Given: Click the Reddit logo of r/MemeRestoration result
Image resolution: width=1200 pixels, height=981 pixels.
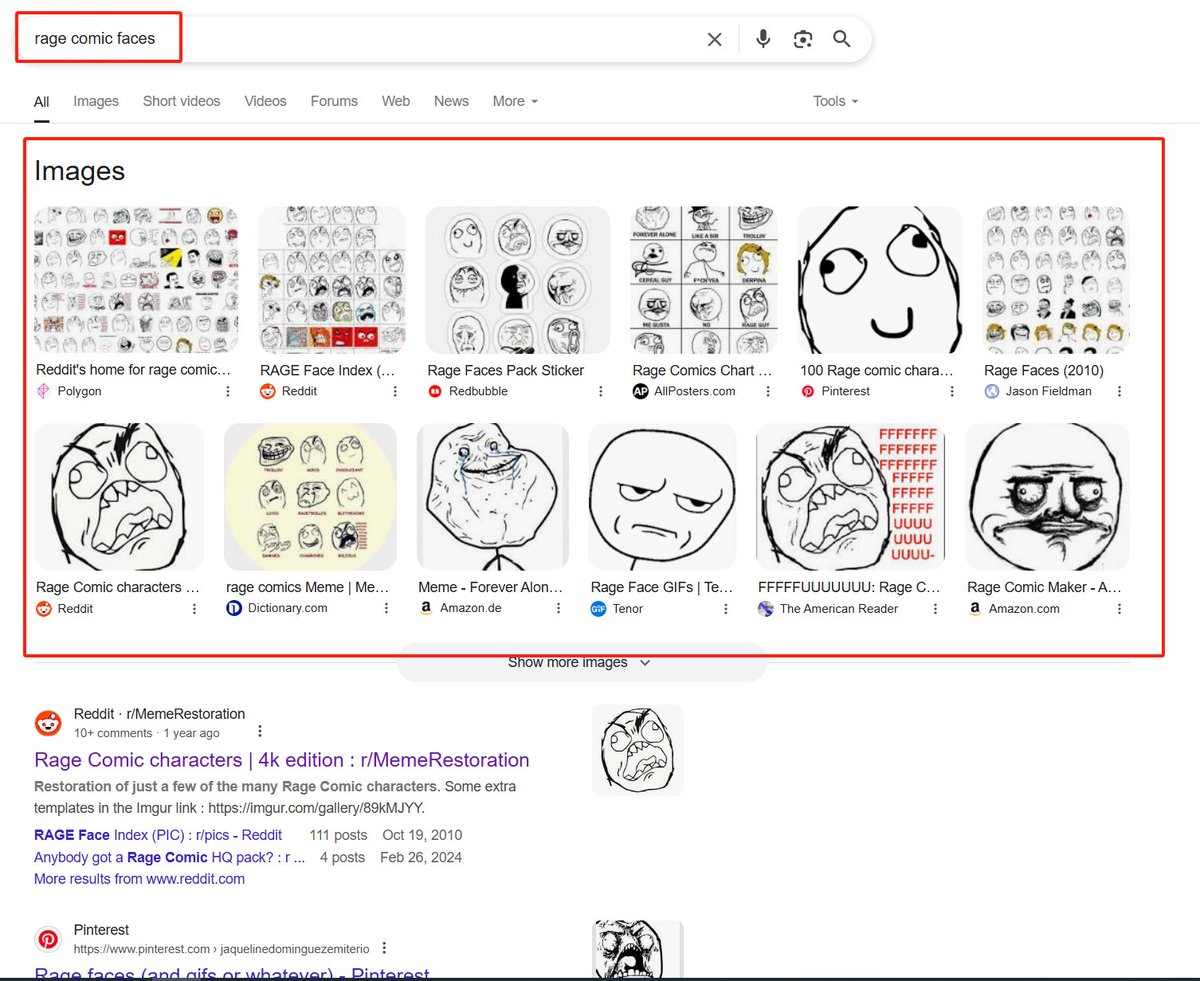Looking at the screenshot, I should 48,723.
